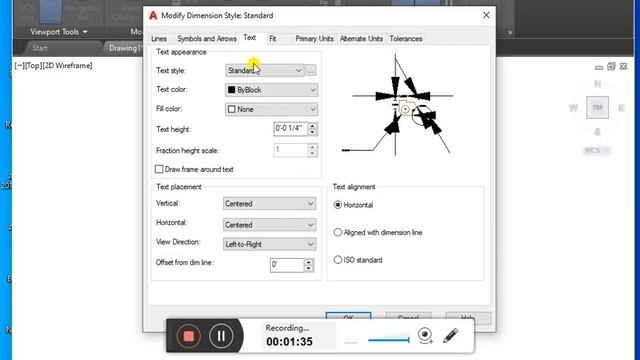Switch to Symbols and Arrows tab

[207, 39]
